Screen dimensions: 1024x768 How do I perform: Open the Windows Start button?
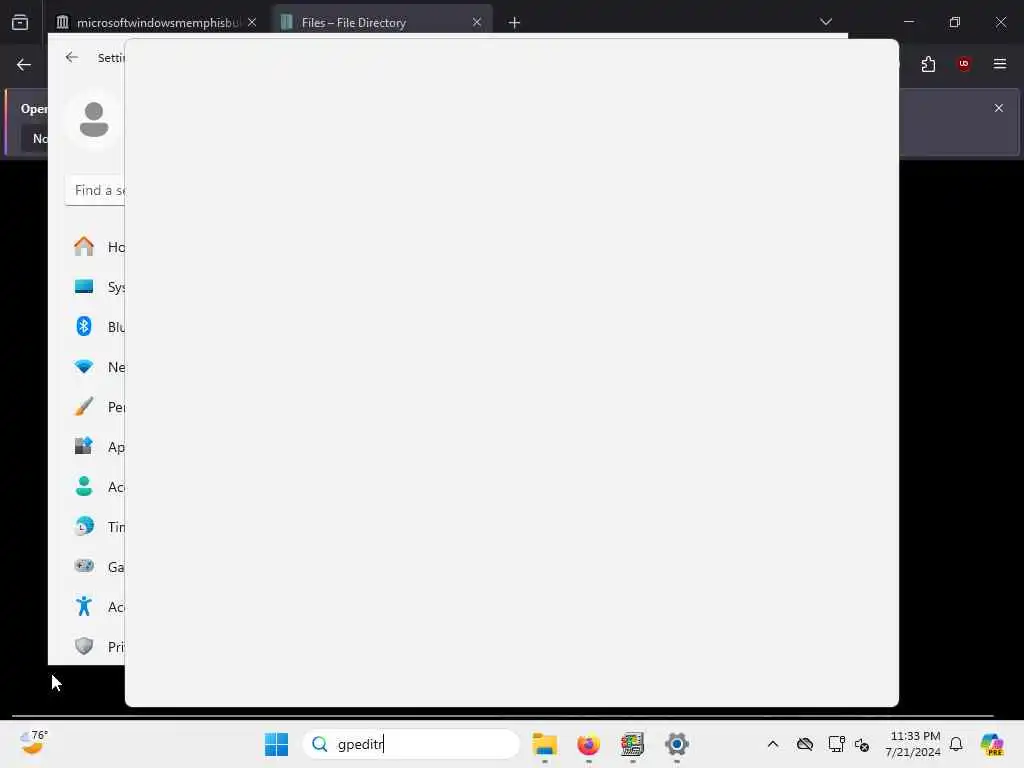[x=276, y=744]
